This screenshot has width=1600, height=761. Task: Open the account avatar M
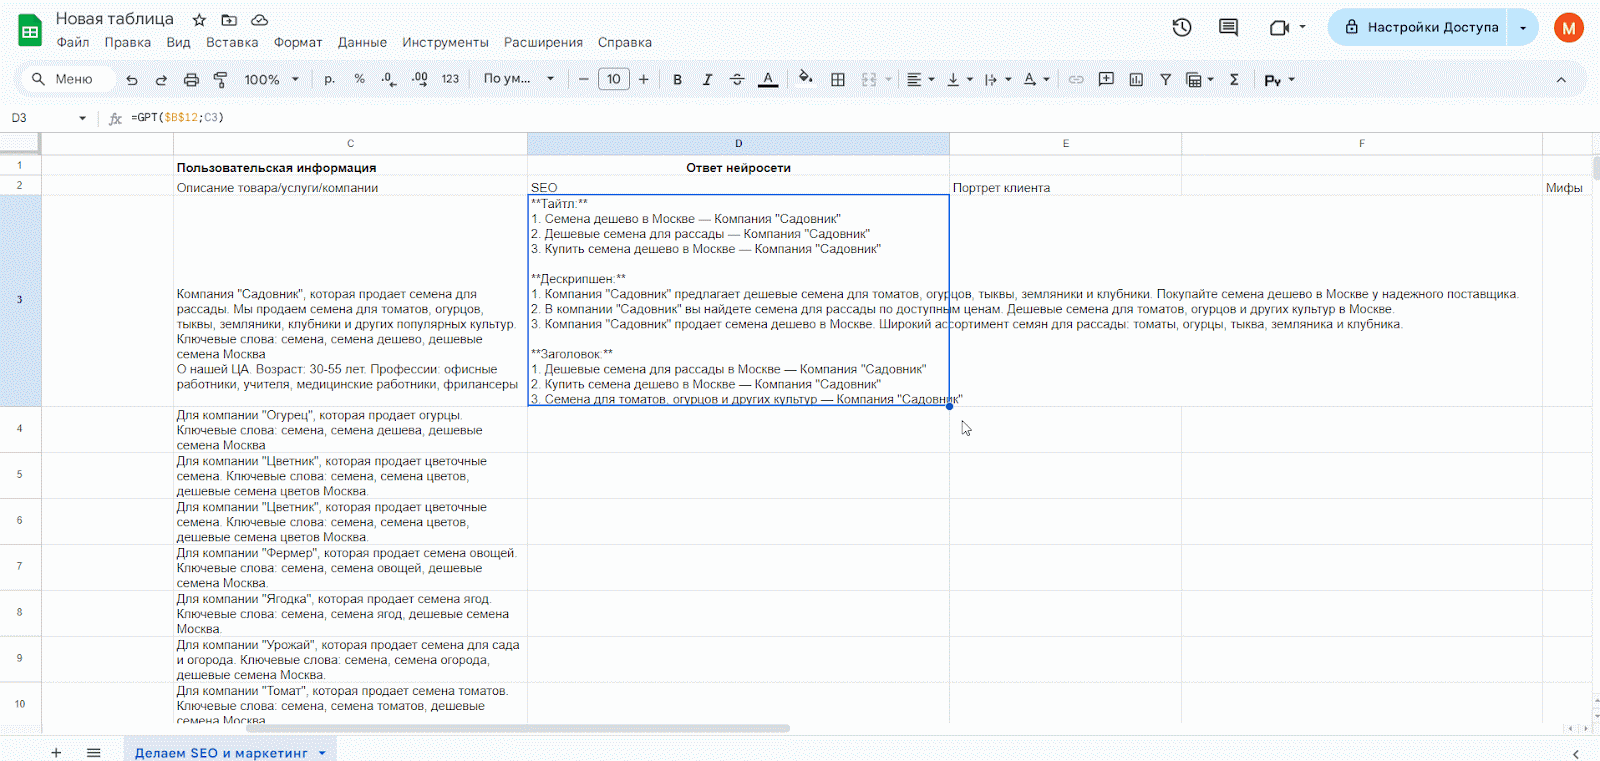click(x=1568, y=28)
